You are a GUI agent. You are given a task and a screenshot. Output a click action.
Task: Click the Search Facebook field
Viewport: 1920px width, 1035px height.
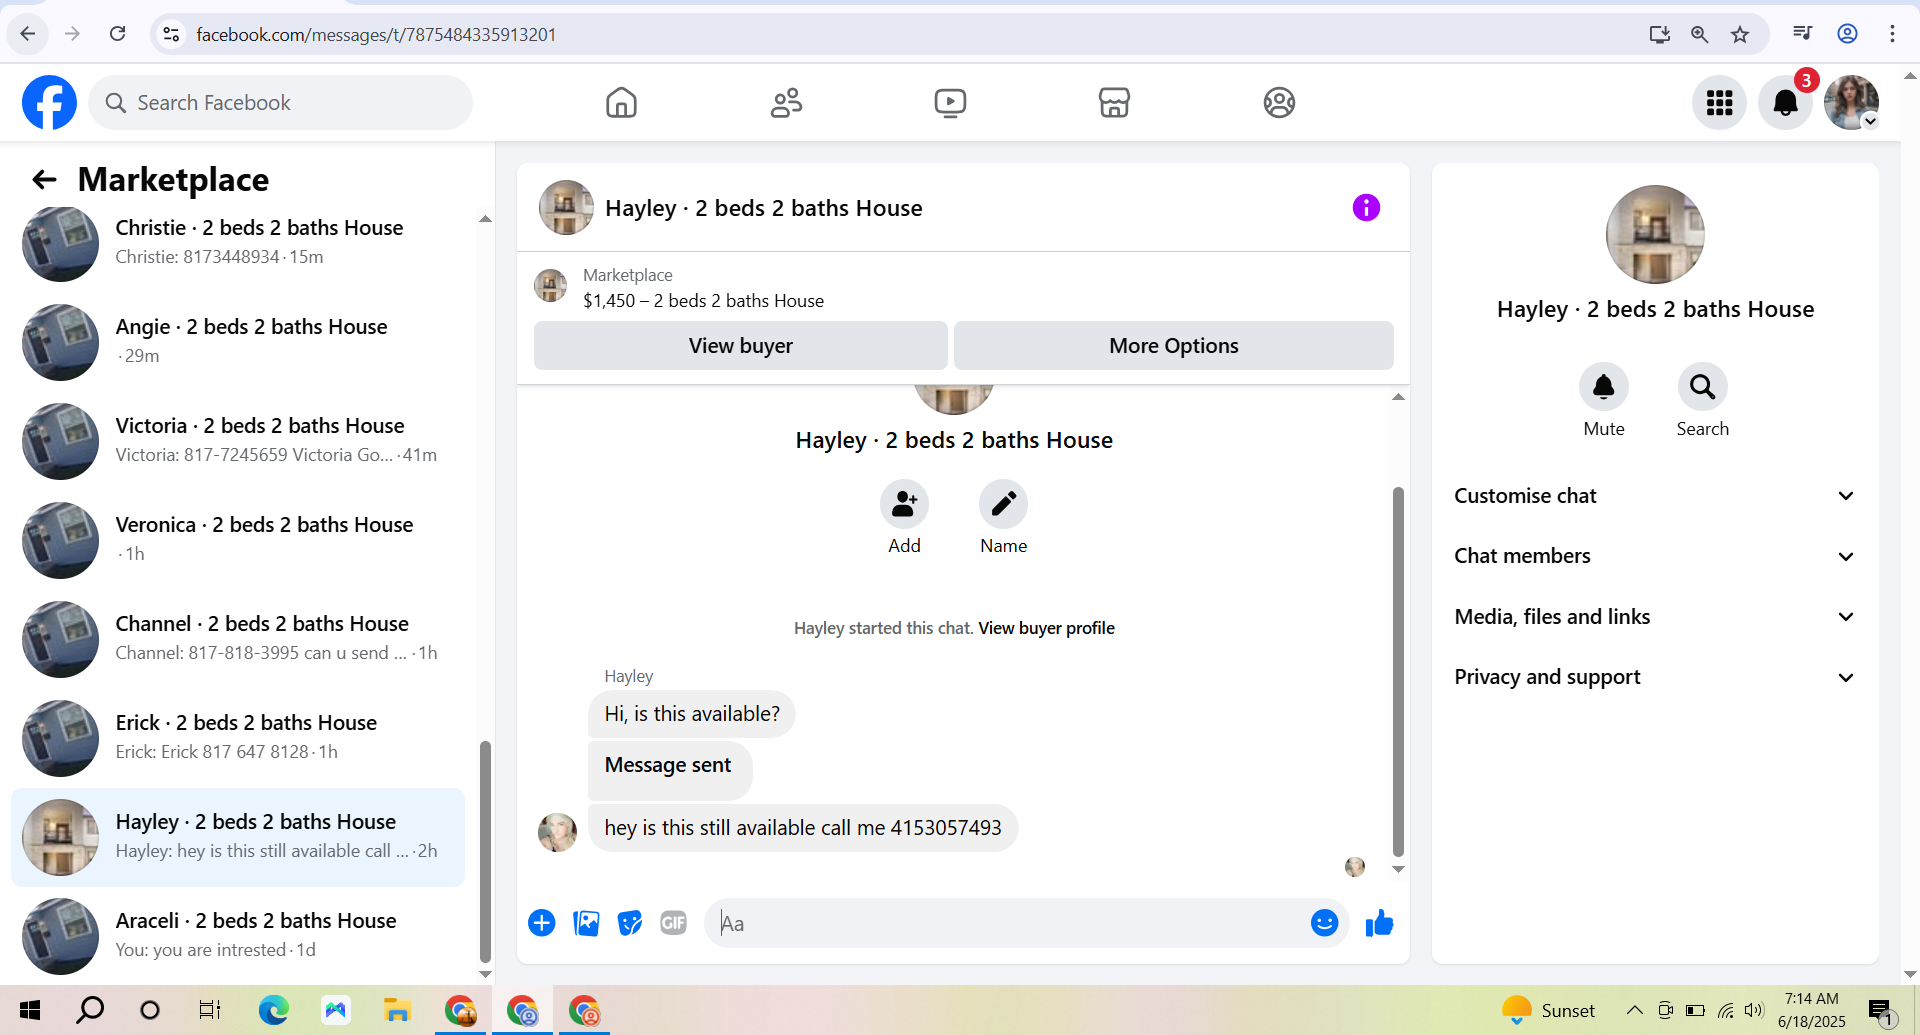point(280,102)
